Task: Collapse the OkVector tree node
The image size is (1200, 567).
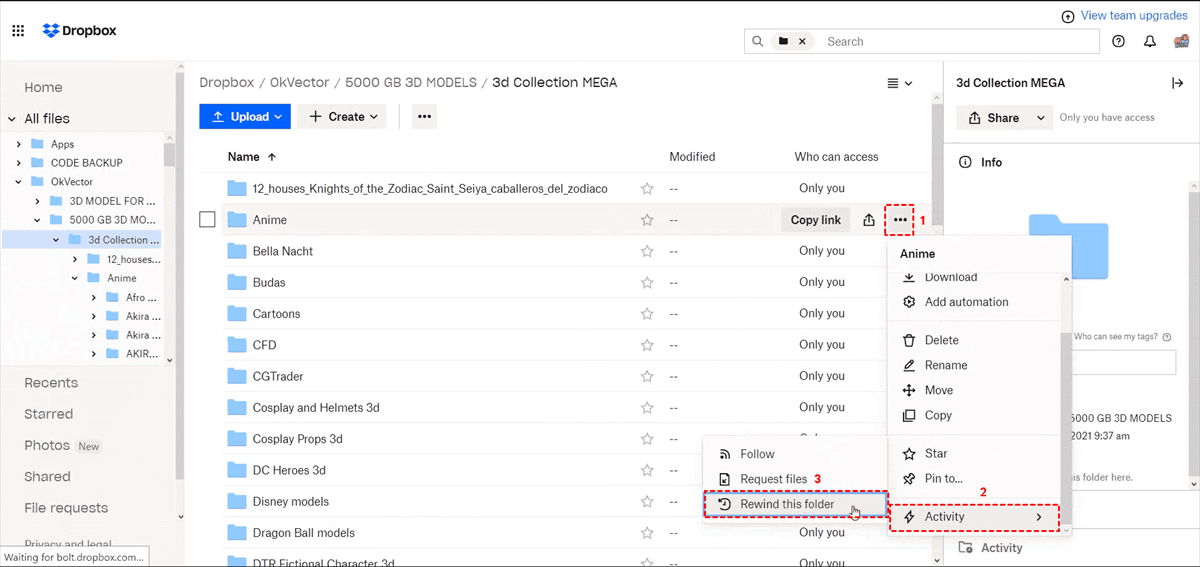Action: point(18,182)
